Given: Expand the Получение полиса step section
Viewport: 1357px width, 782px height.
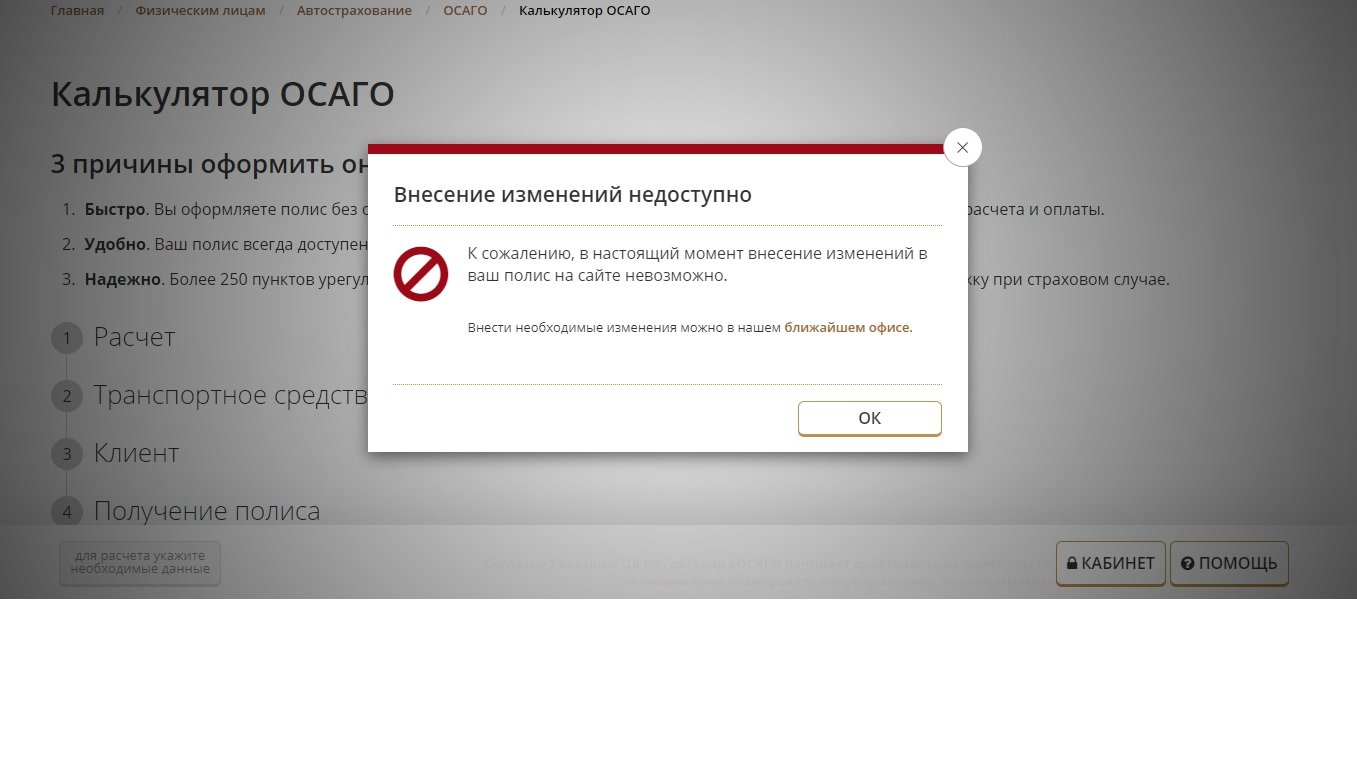Looking at the screenshot, I should click(207, 512).
